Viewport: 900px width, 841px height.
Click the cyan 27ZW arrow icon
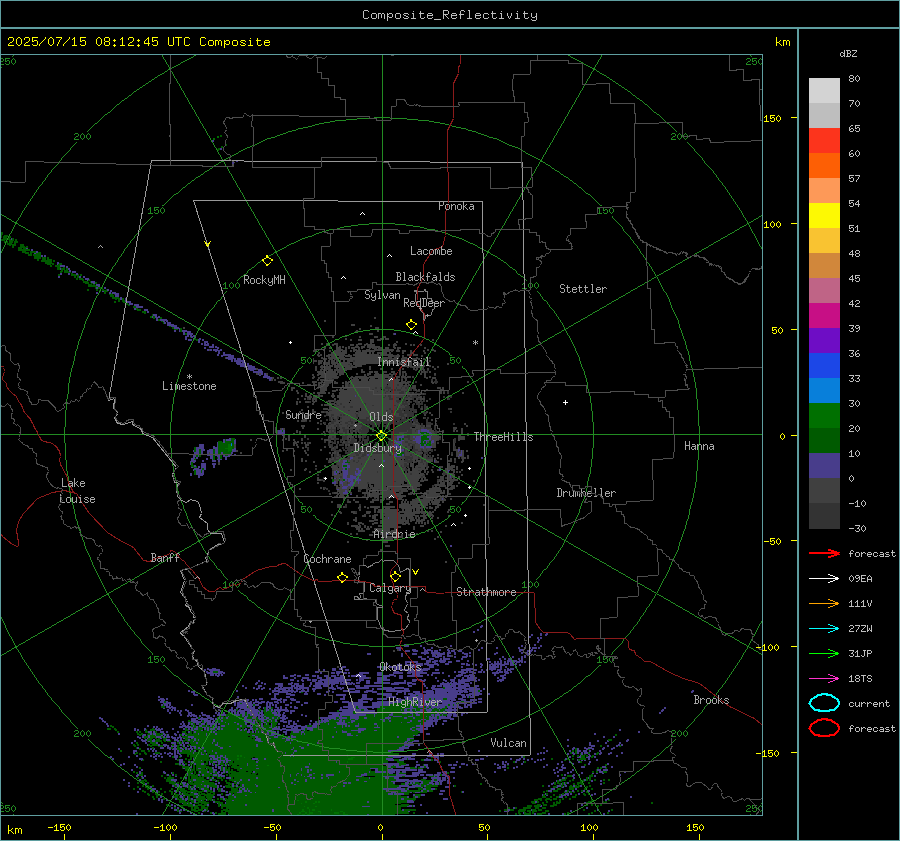(824, 629)
